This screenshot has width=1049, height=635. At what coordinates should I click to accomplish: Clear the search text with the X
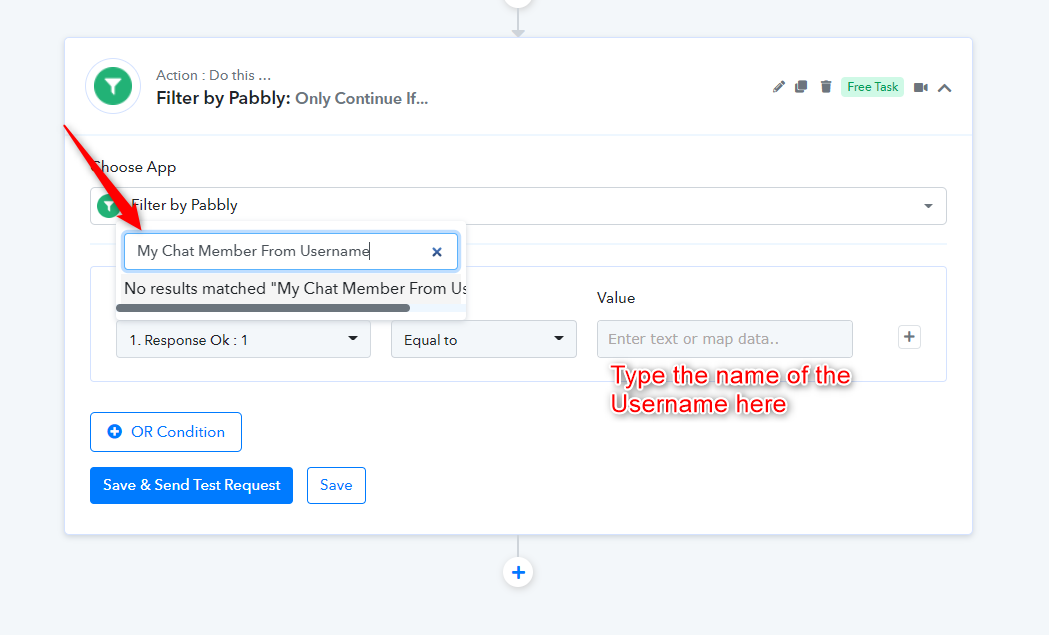pyautogui.click(x=437, y=252)
